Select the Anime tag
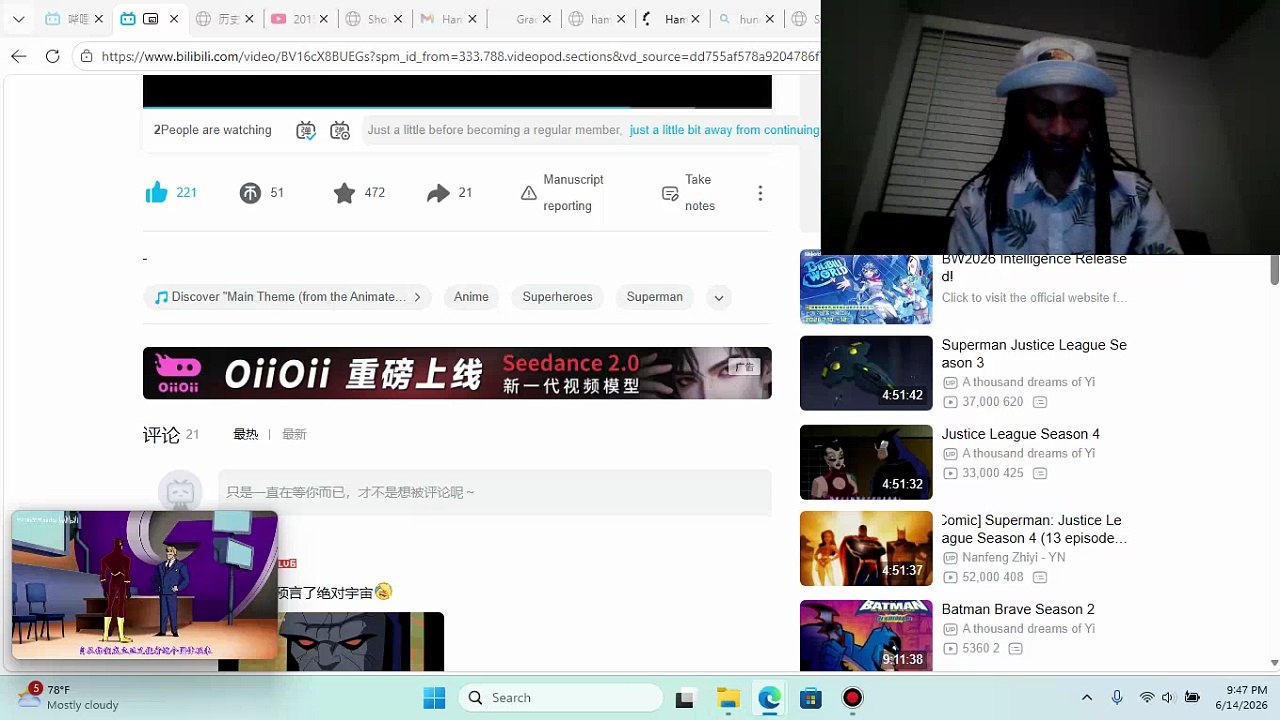The height and width of the screenshot is (720, 1280). point(471,297)
